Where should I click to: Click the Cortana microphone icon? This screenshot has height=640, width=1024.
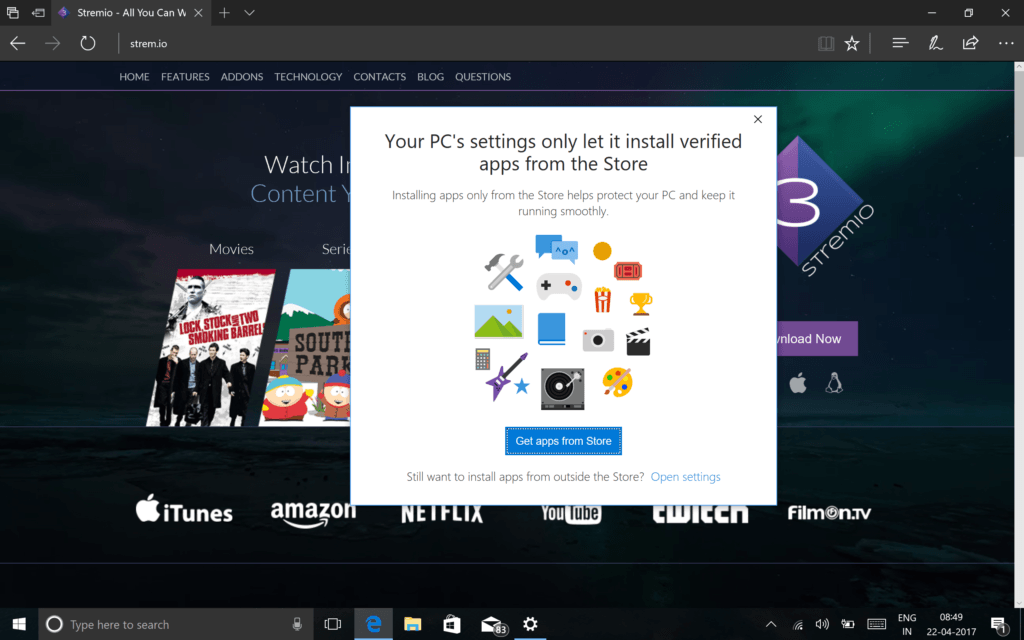click(x=297, y=624)
